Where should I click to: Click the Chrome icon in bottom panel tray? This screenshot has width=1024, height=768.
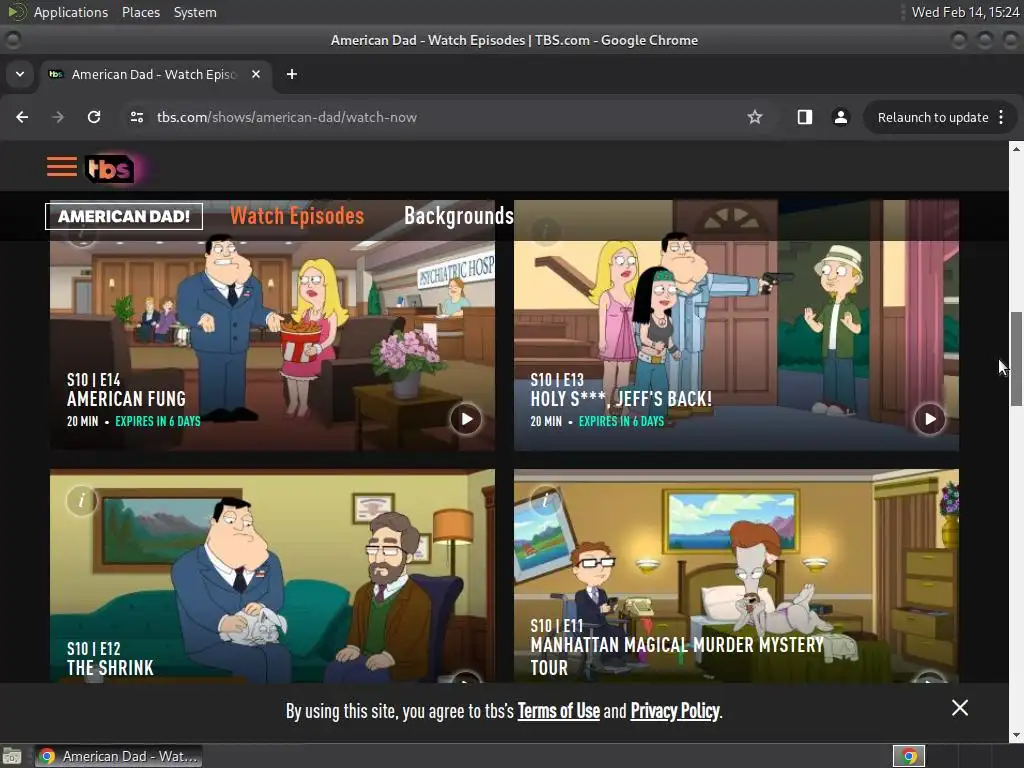(x=909, y=756)
